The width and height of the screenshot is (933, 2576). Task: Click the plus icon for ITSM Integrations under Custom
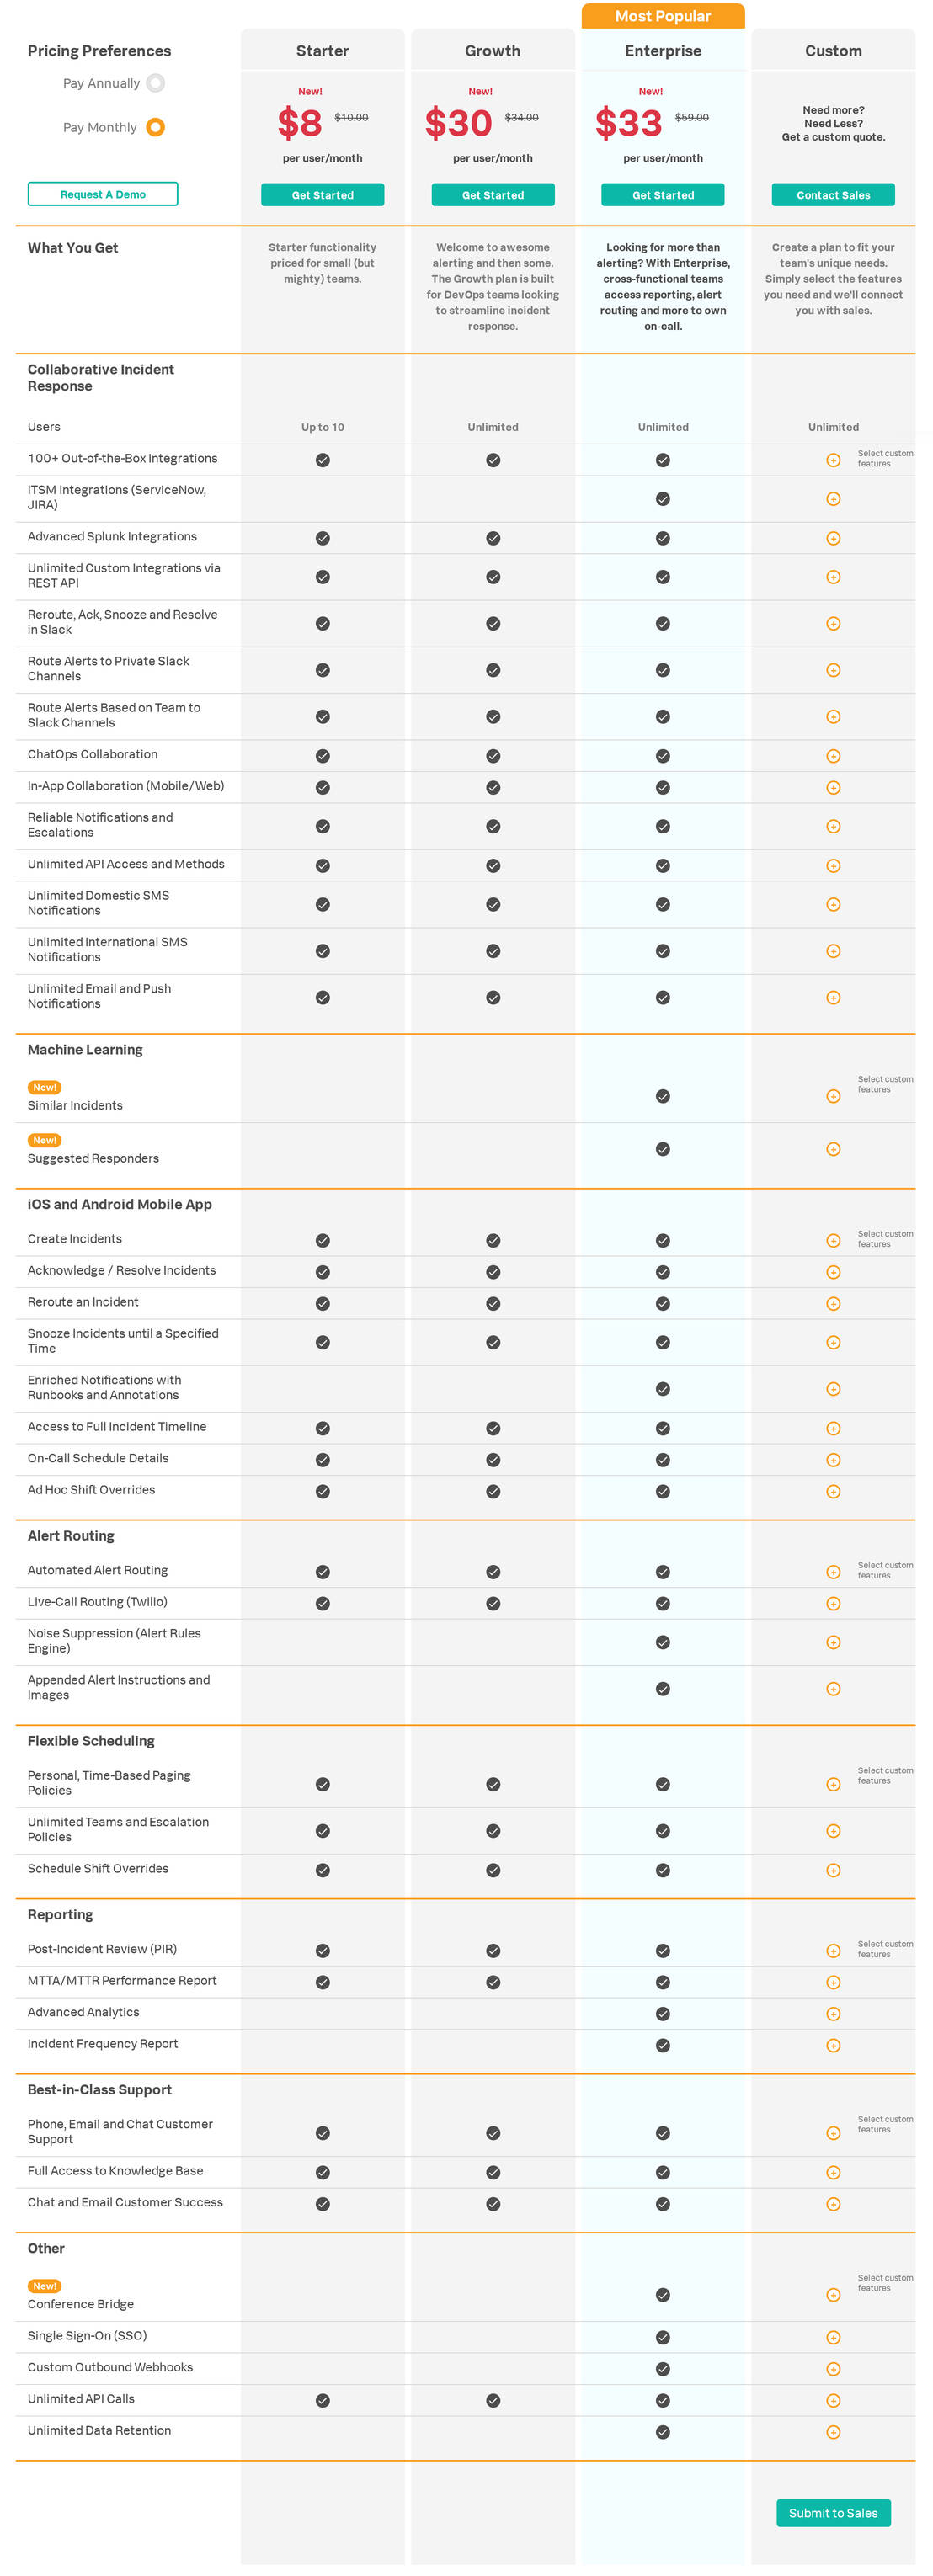pos(833,498)
